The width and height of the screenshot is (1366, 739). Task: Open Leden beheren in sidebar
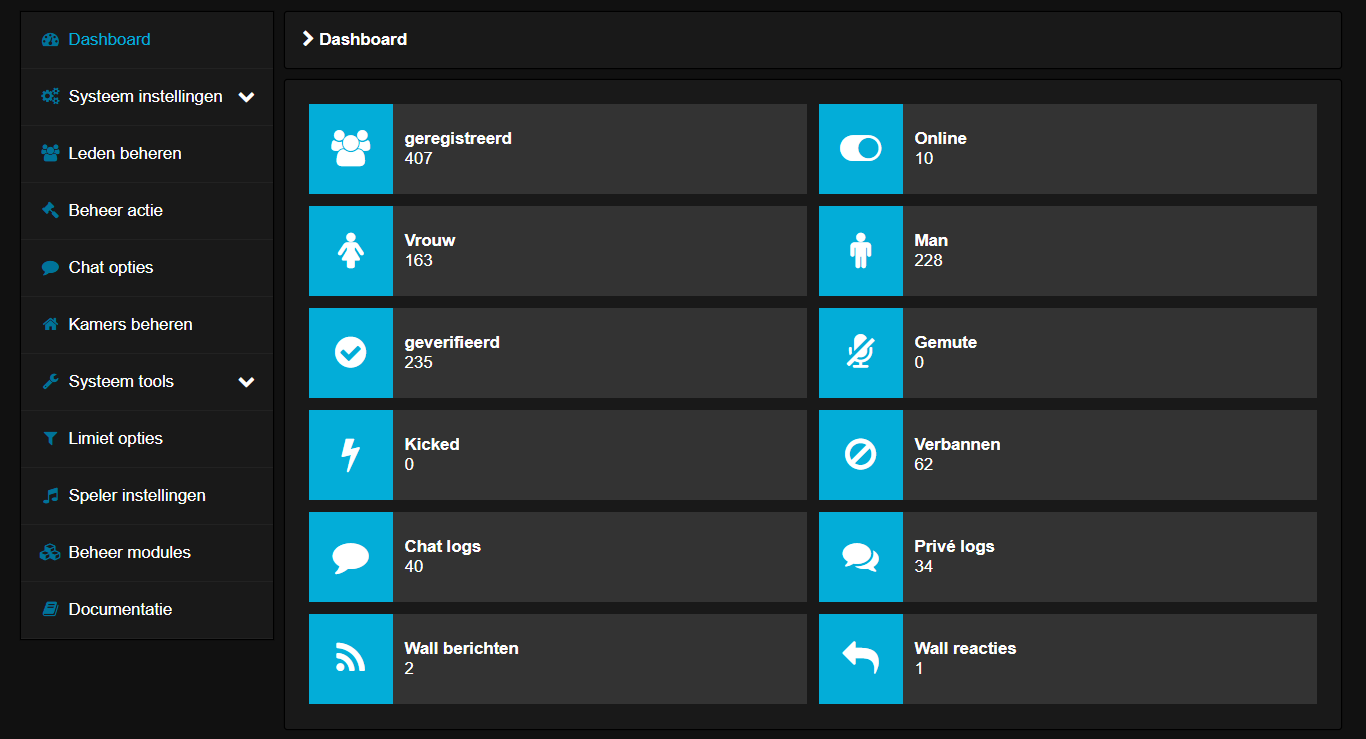[x=125, y=154]
